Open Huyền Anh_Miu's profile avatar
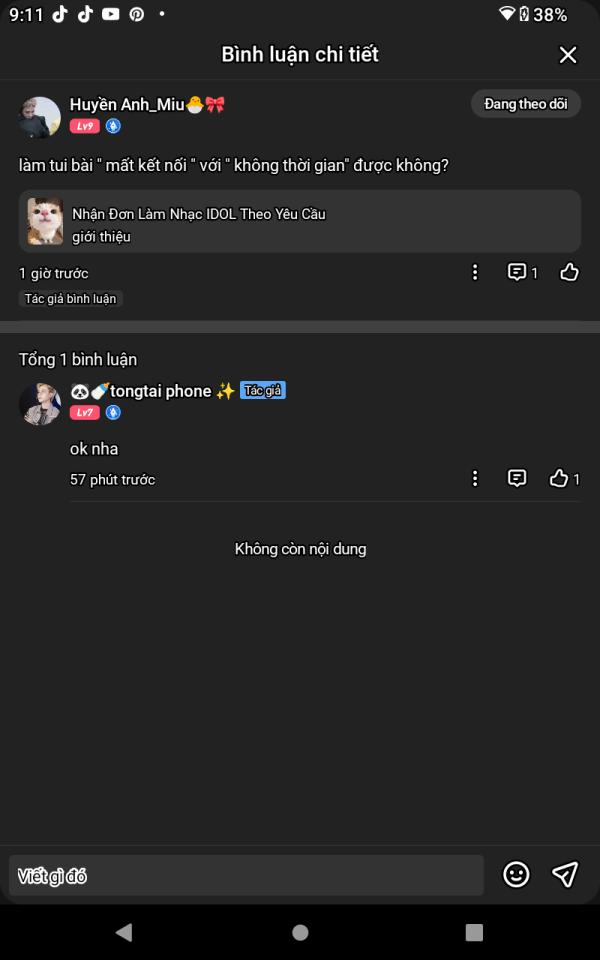600x960 pixels. point(40,117)
